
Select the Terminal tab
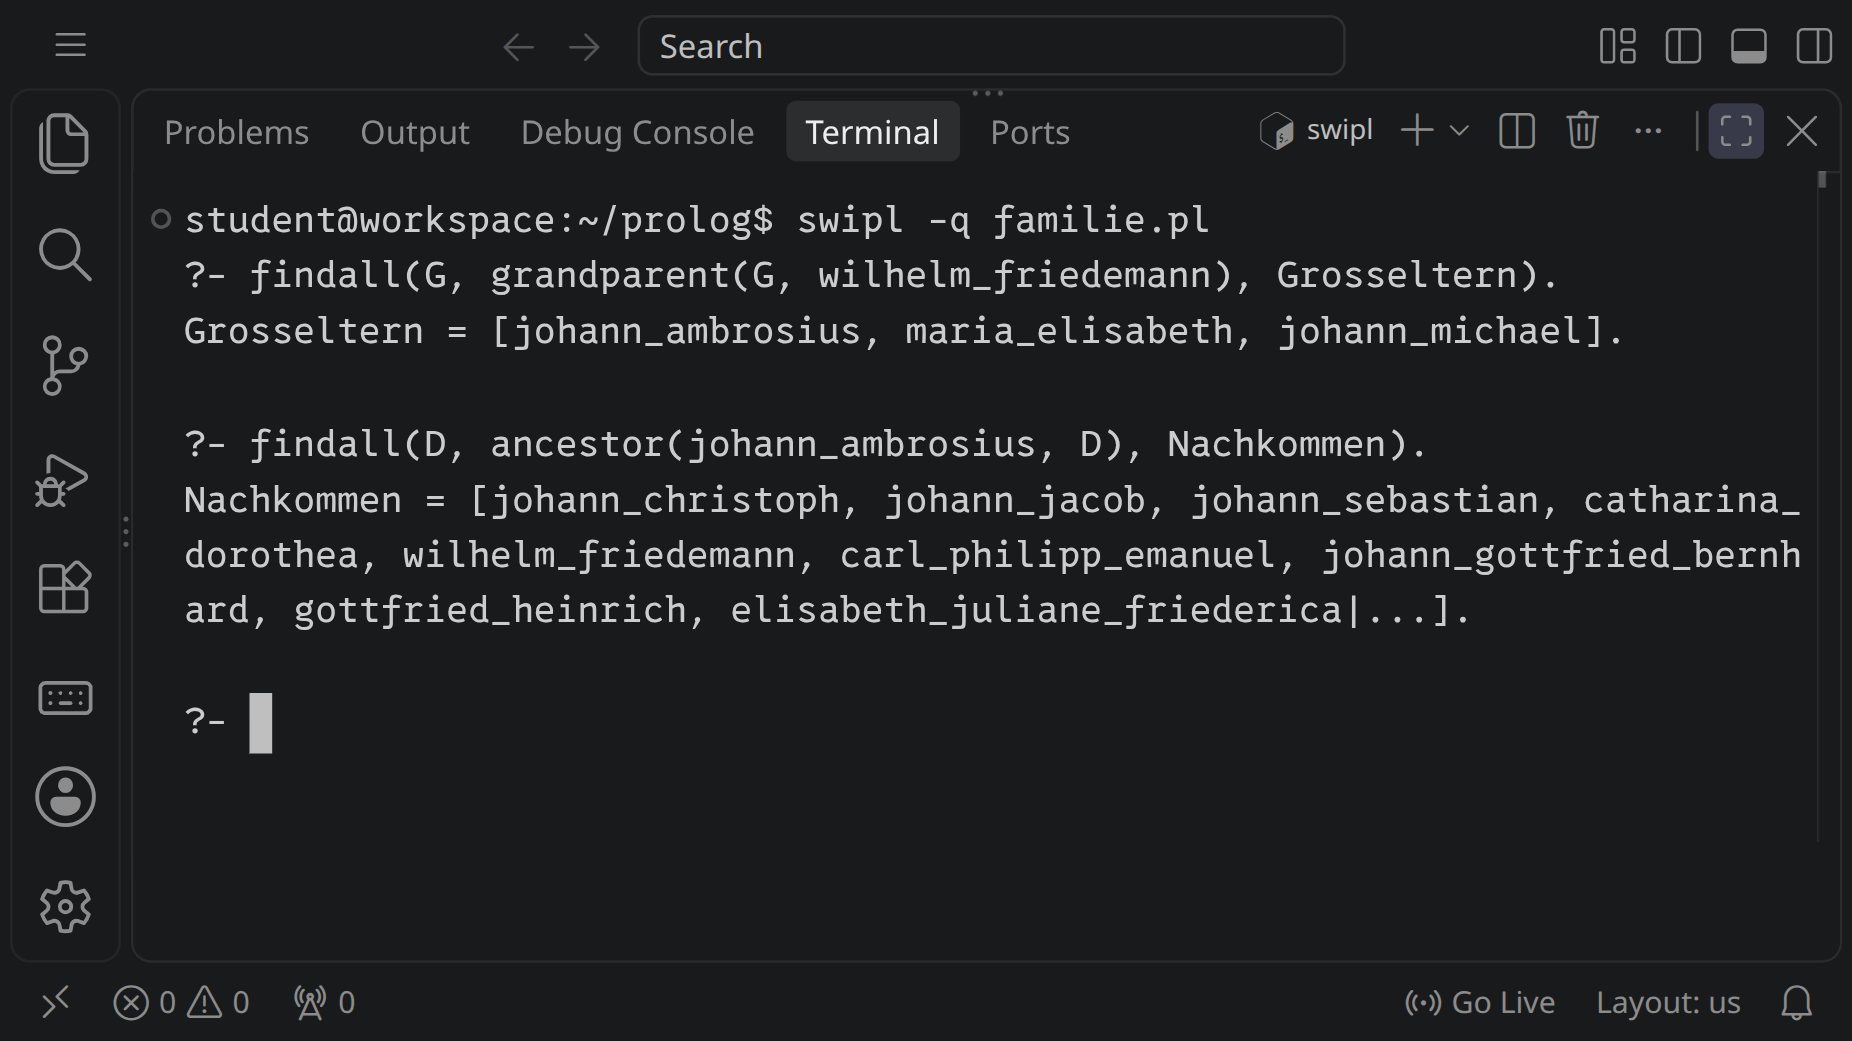tap(872, 132)
